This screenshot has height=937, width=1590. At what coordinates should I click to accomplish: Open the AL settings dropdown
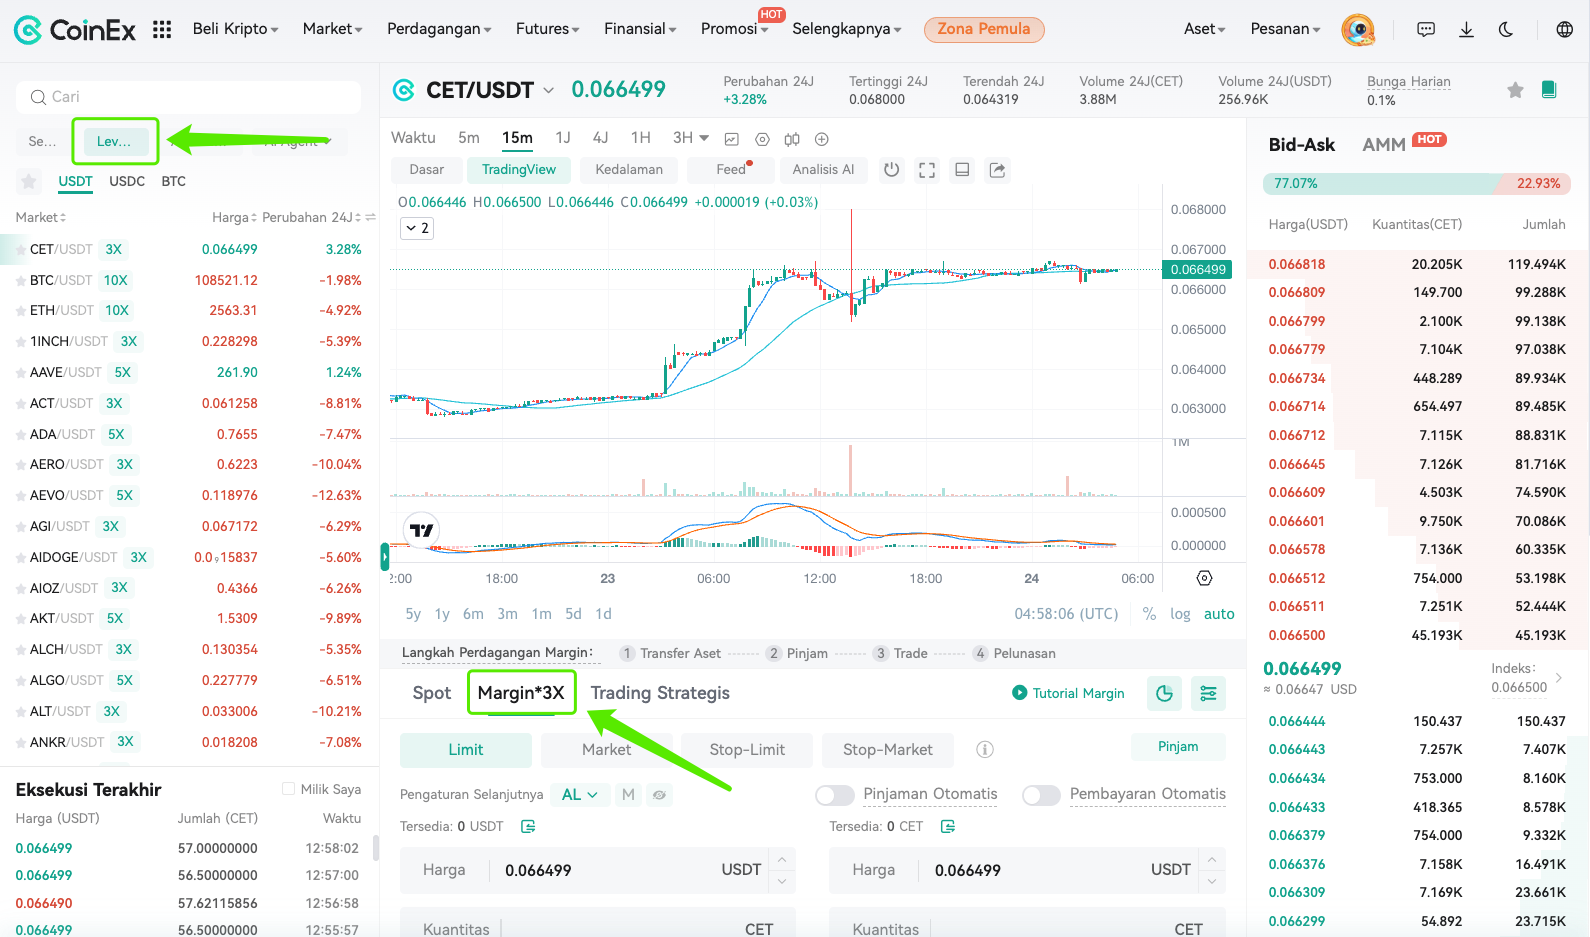pyautogui.click(x=580, y=795)
